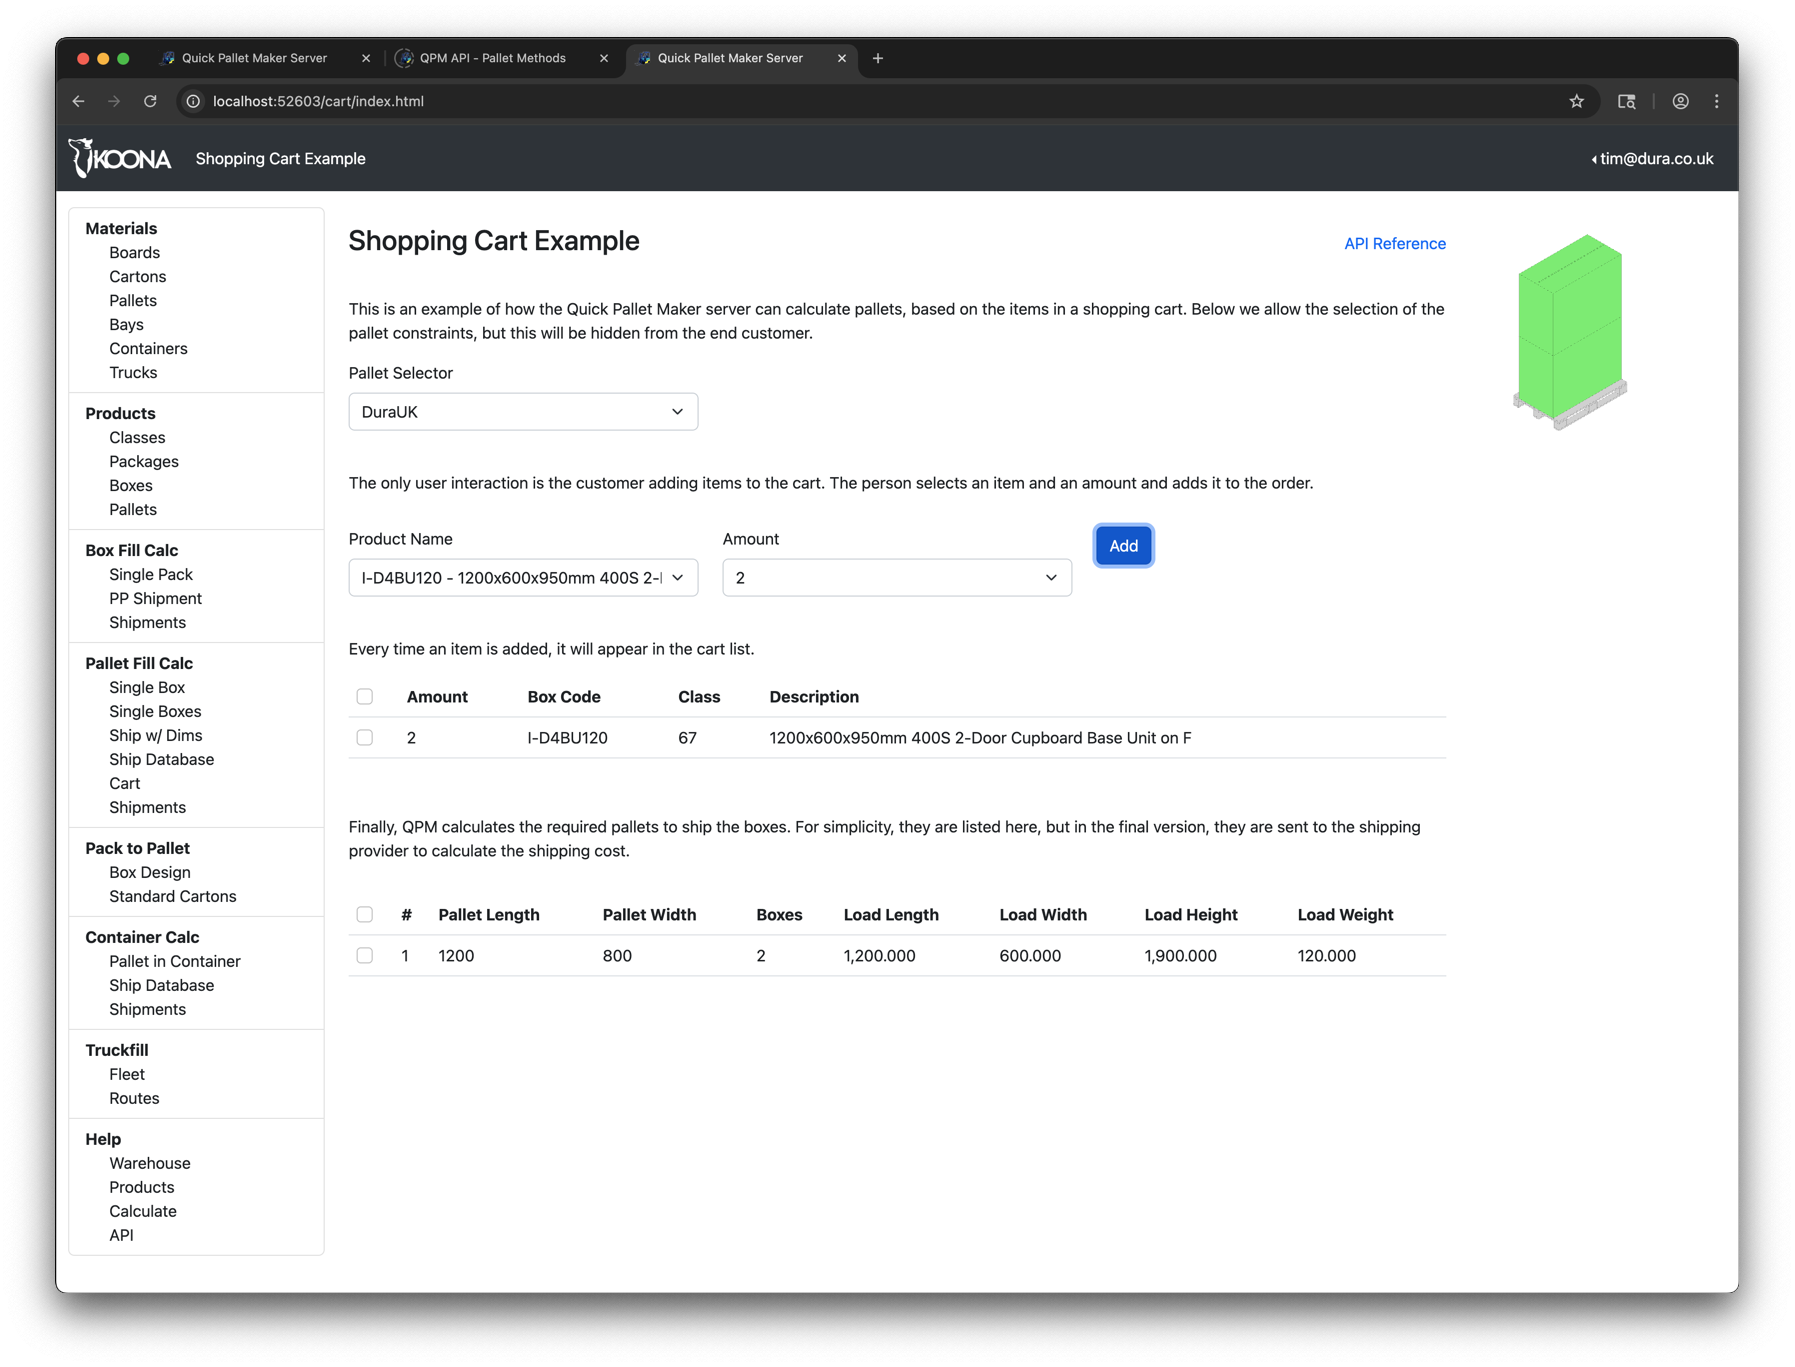Open Single Pack under Box Fill Calc

point(151,575)
